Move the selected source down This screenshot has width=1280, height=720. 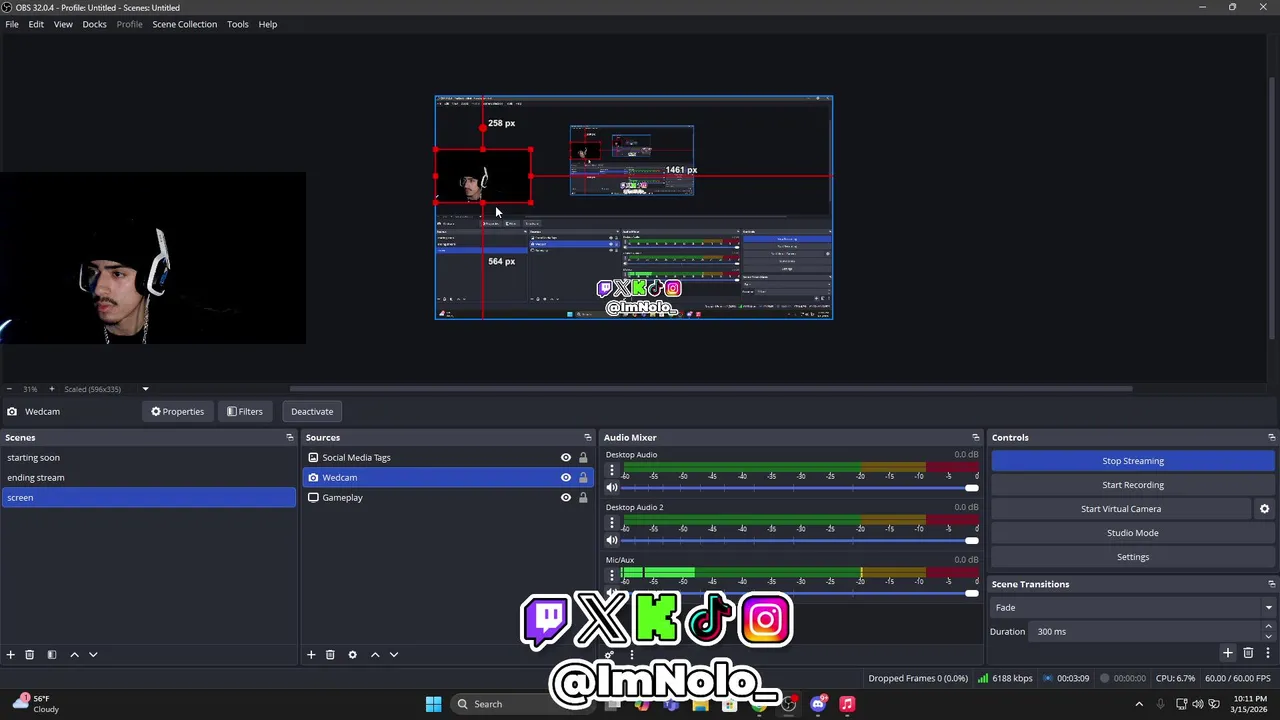click(x=394, y=655)
